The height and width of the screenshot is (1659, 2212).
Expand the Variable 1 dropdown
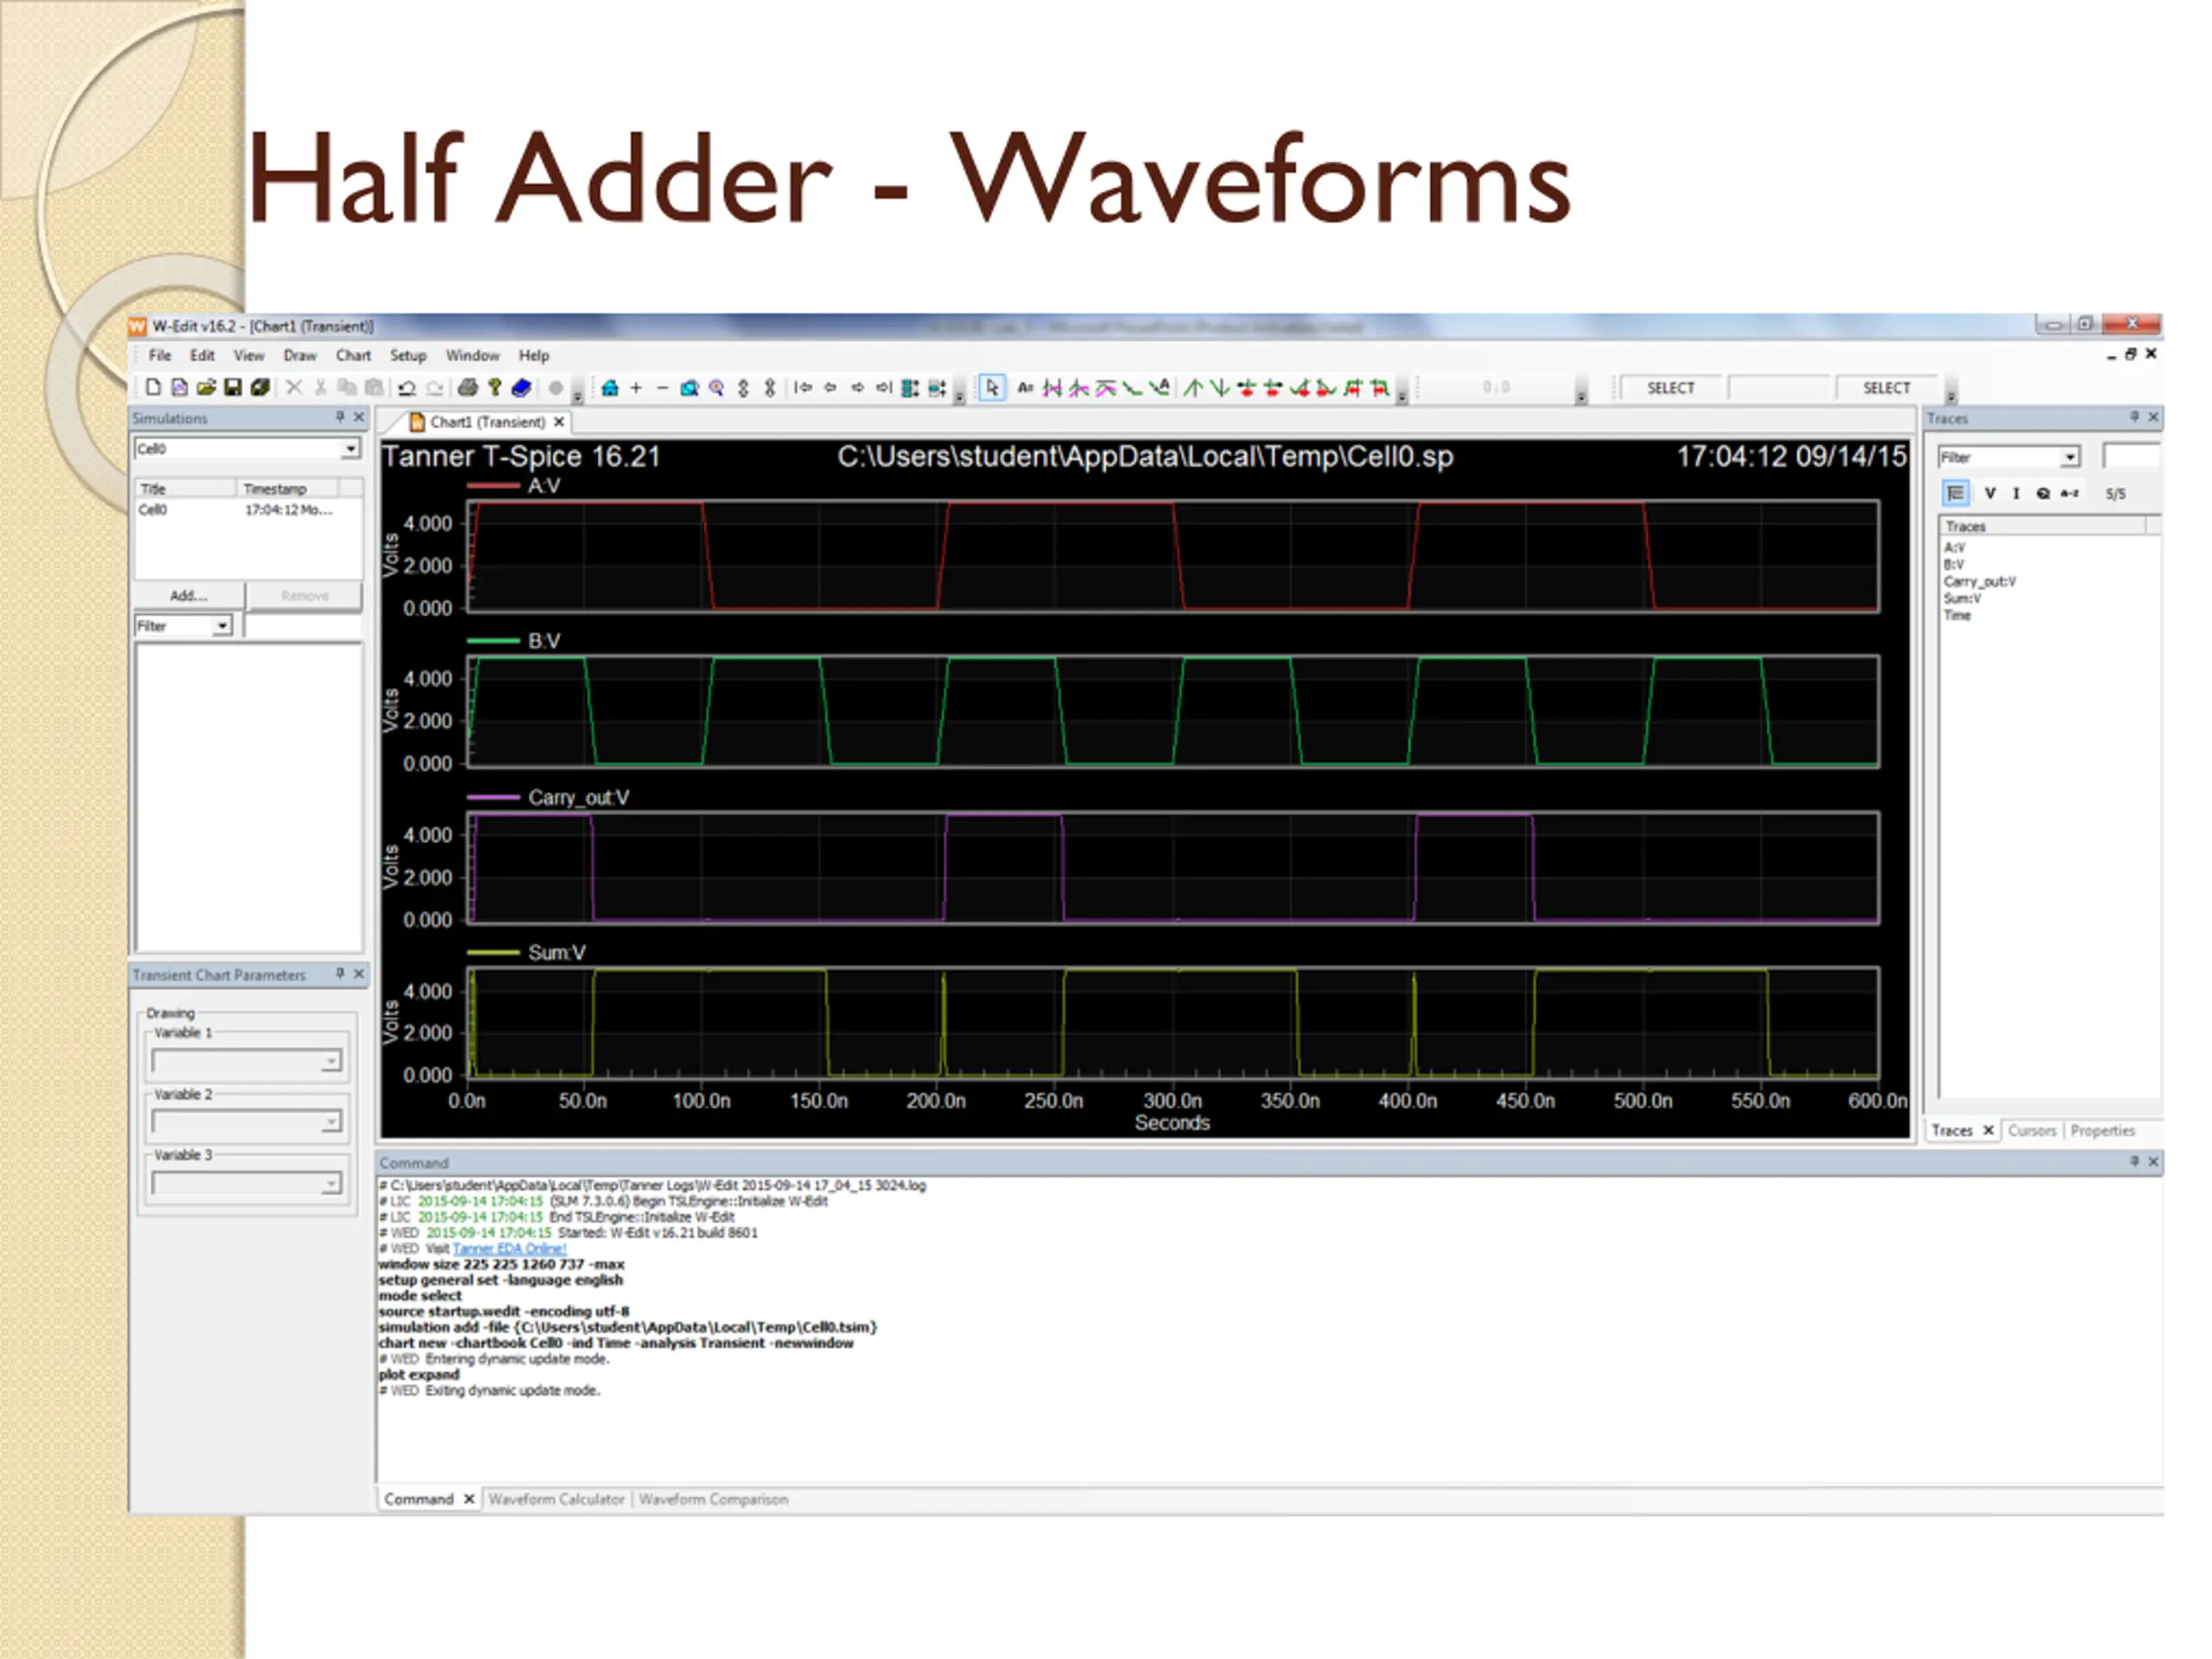click(x=331, y=1061)
